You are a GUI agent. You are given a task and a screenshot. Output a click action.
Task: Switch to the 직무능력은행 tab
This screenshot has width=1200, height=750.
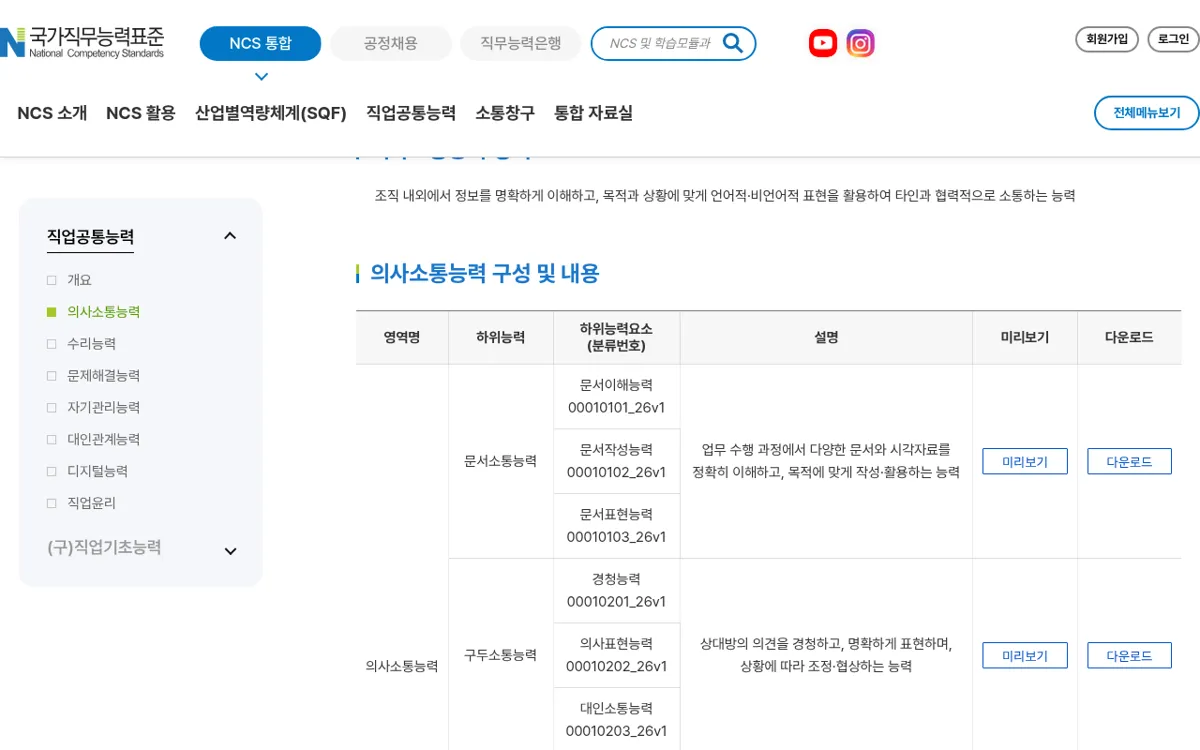click(521, 43)
